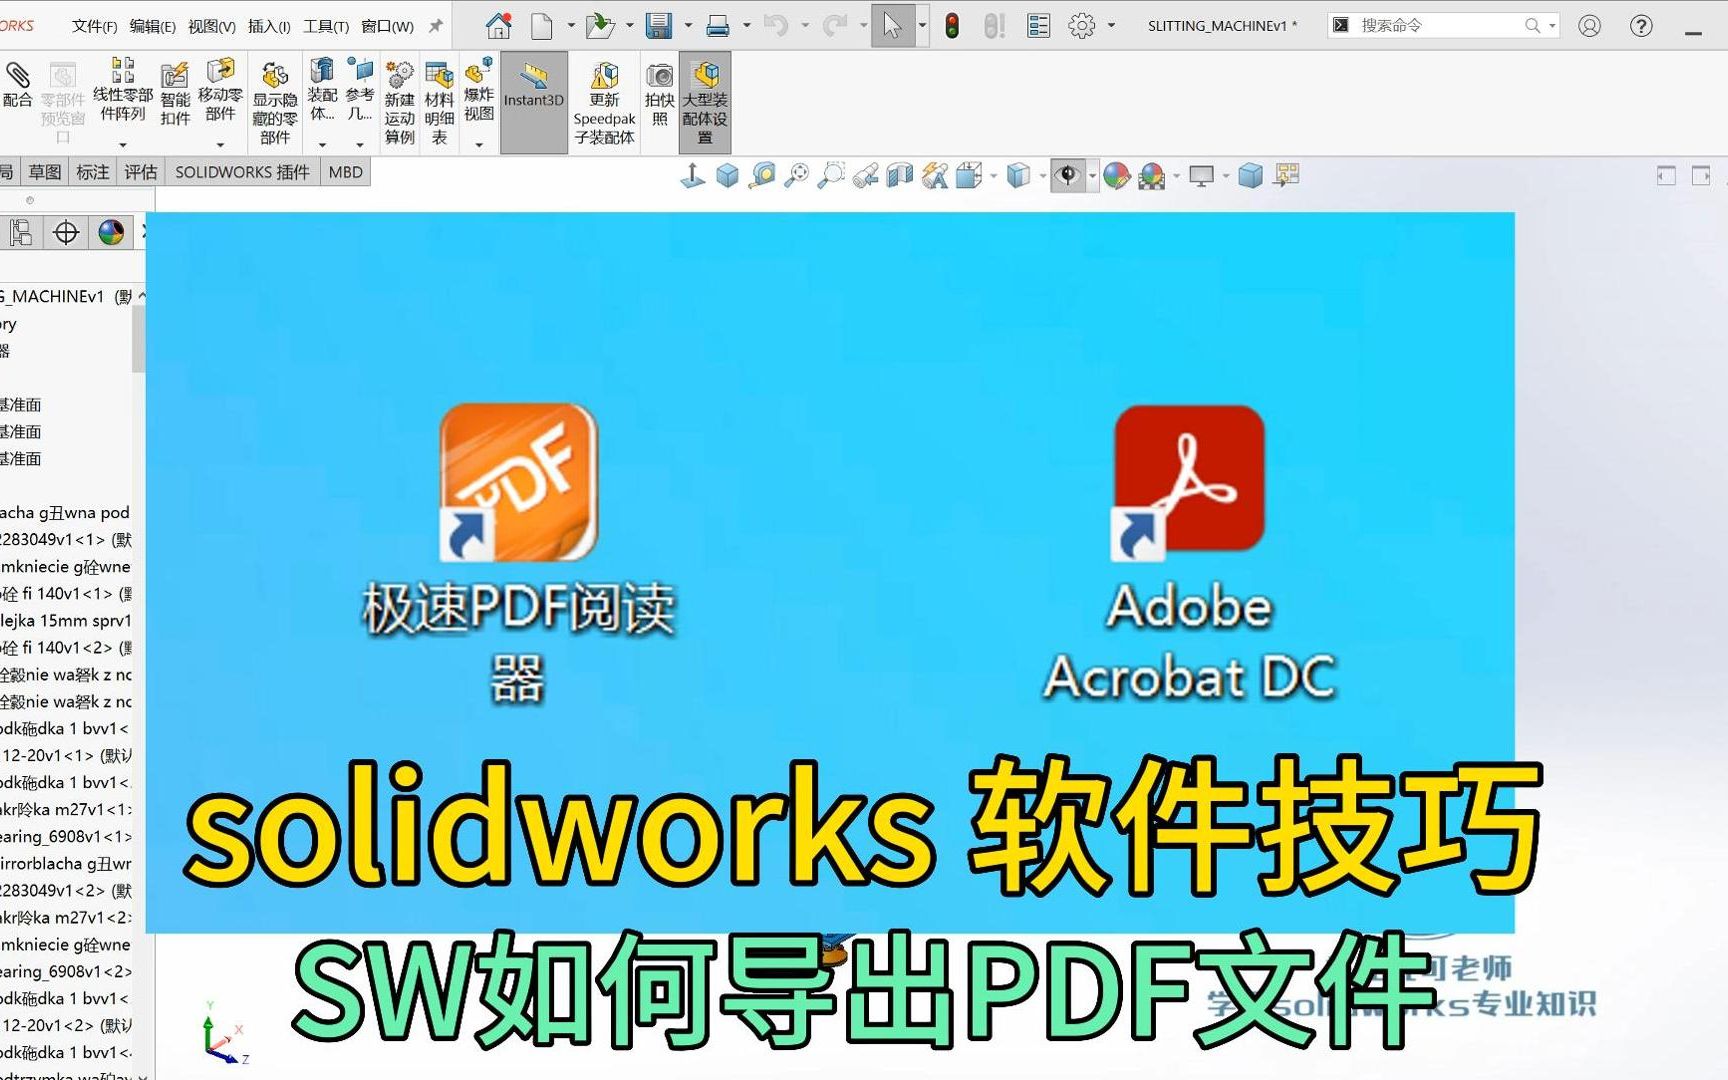Select tree item lejka 15mm sprv1

66,620
